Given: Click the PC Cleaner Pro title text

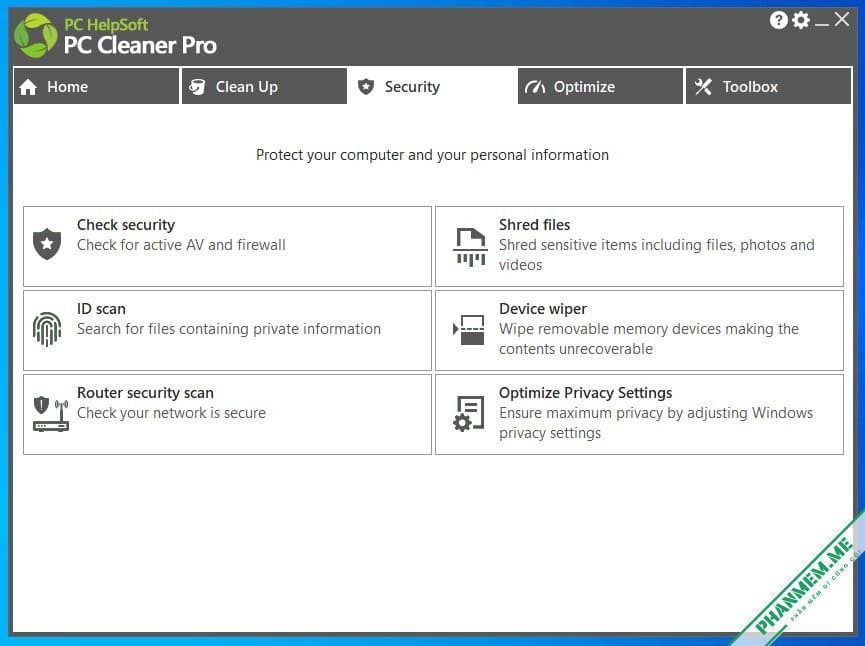Looking at the screenshot, I should click(140, 45).
